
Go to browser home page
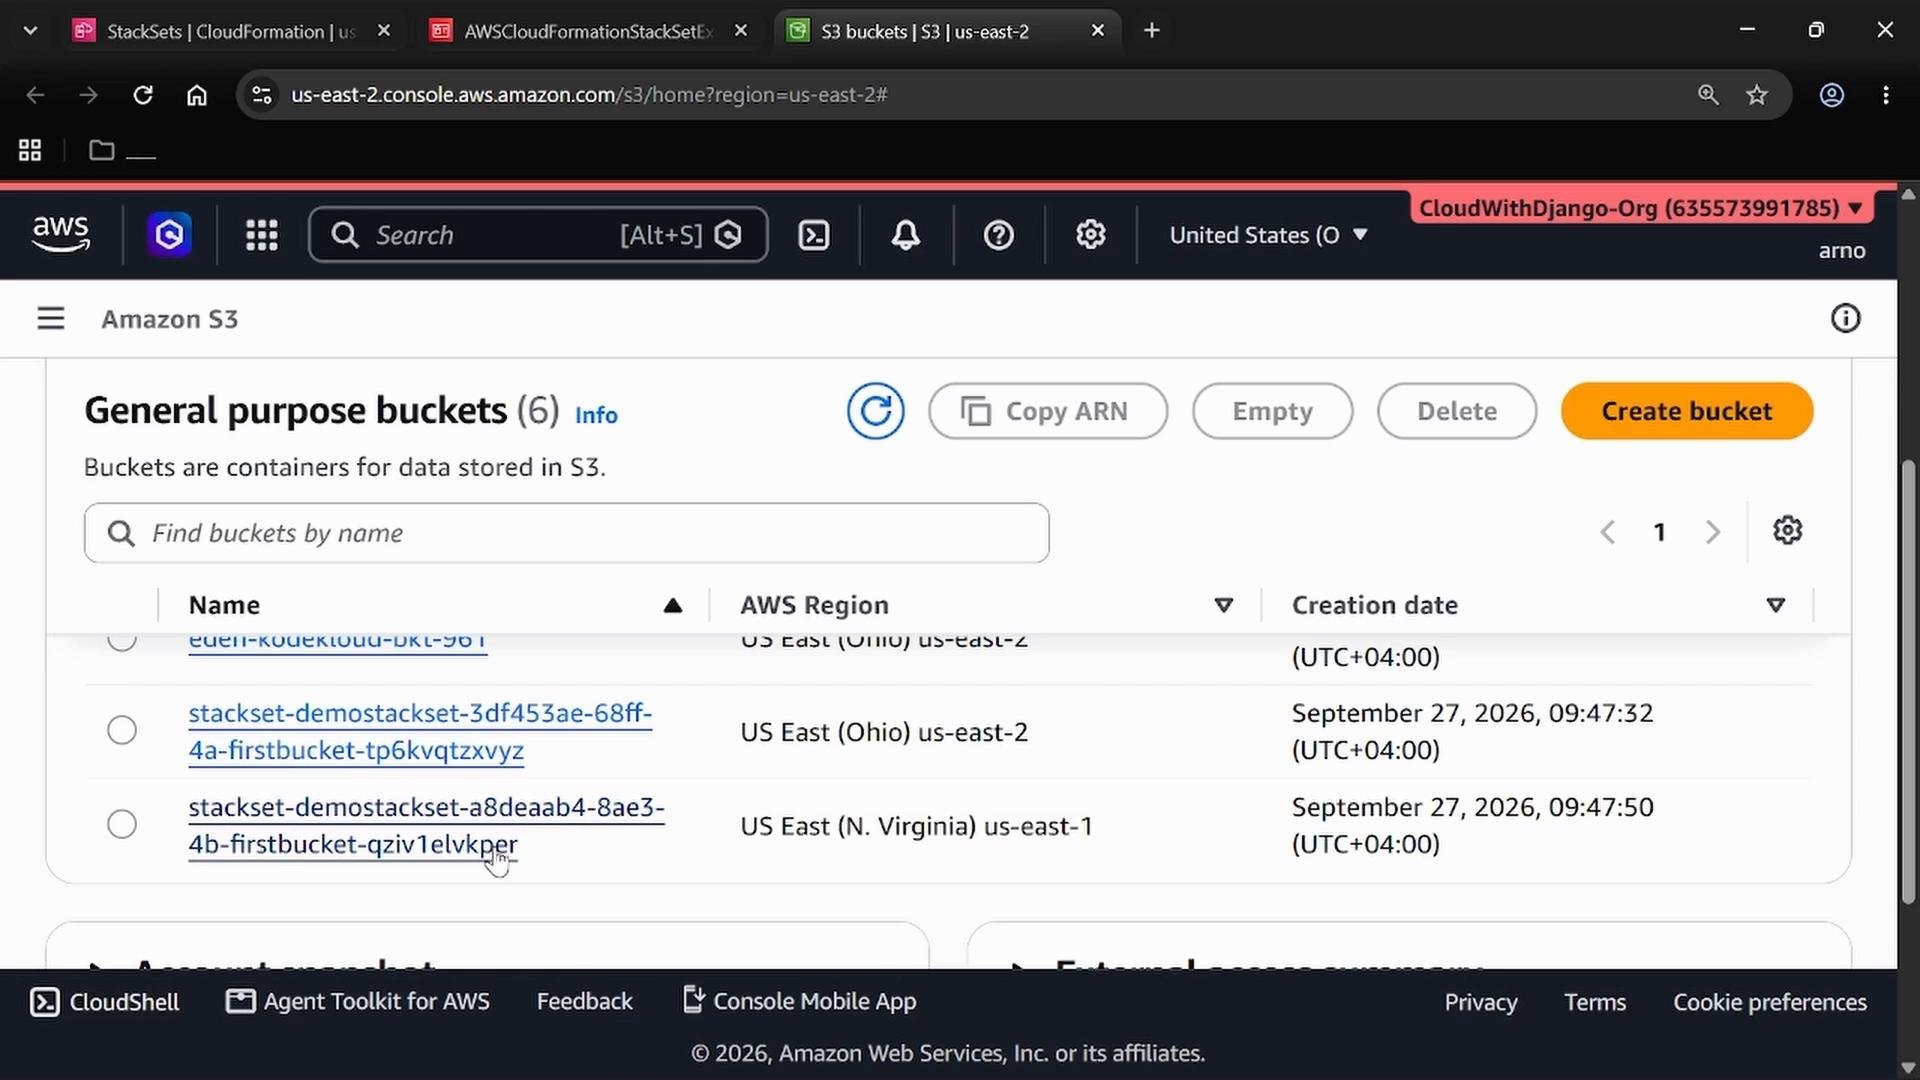[x=197, y=95]
